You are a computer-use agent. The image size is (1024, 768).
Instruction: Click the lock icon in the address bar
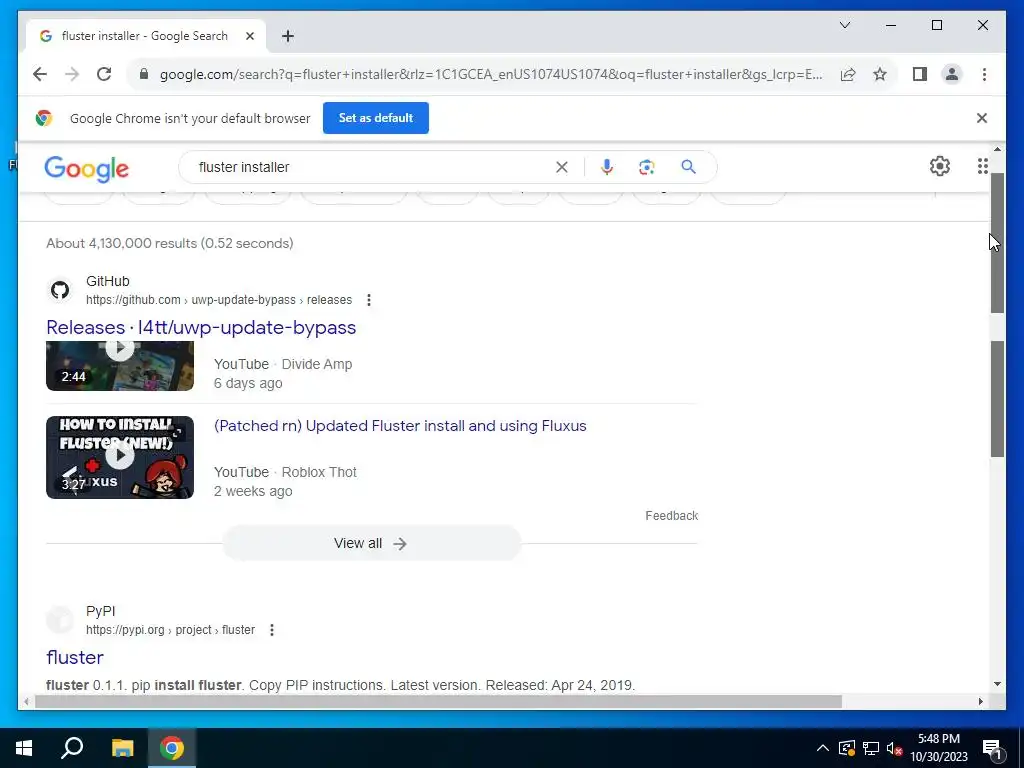[144, 74]
